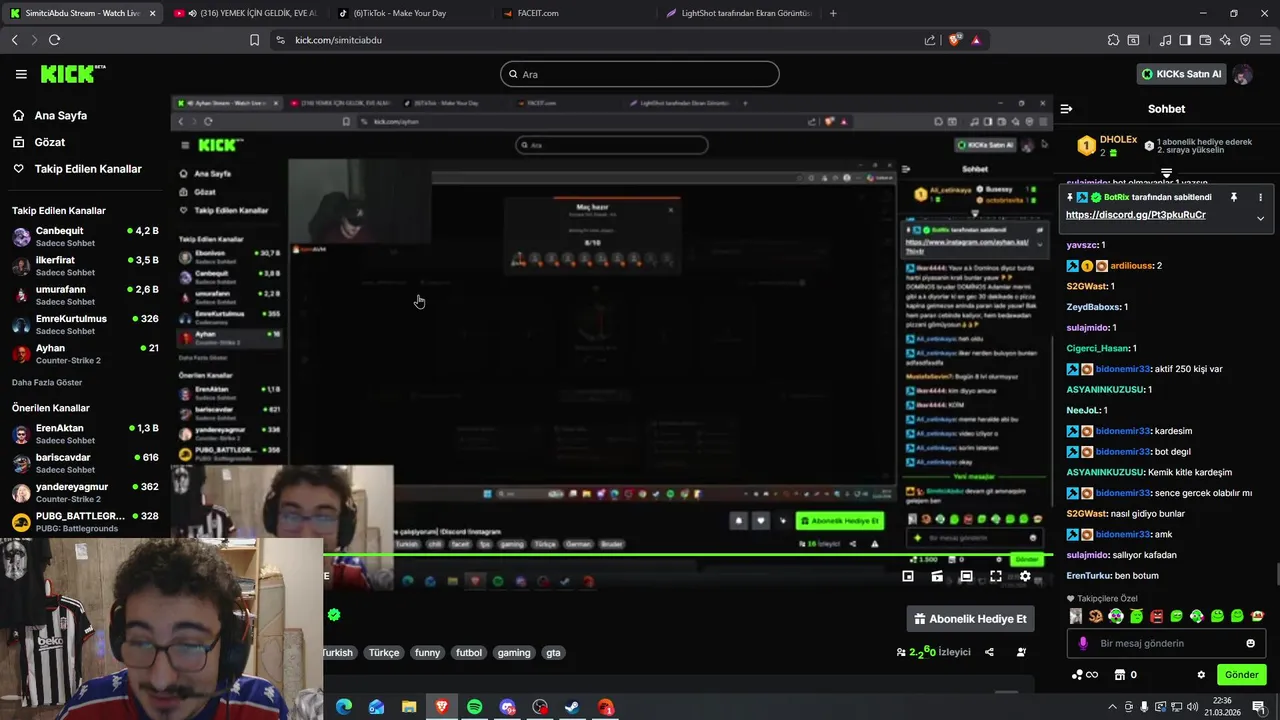Open Canbequit channel in sidebar
Image resolution: width=1280 pixels, height=720 pixels.
pyautogui.click(x=84, y=237)
